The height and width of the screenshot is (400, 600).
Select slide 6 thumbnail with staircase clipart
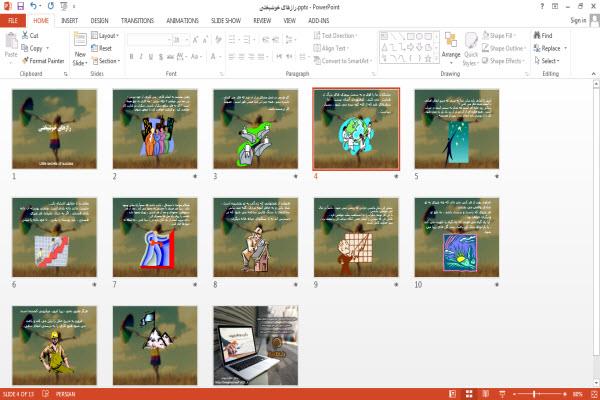tap(54, 237)
